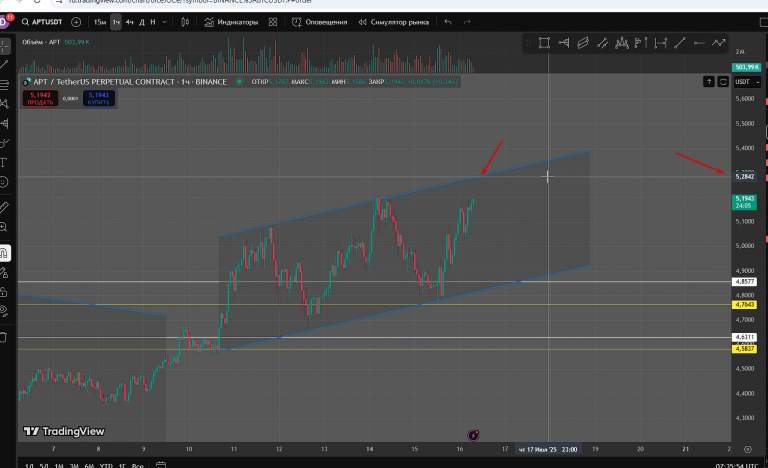Open the emoji icons tool
Image resolution: width=768 pixels, height=468 pixels.
[x=4, y=182]
